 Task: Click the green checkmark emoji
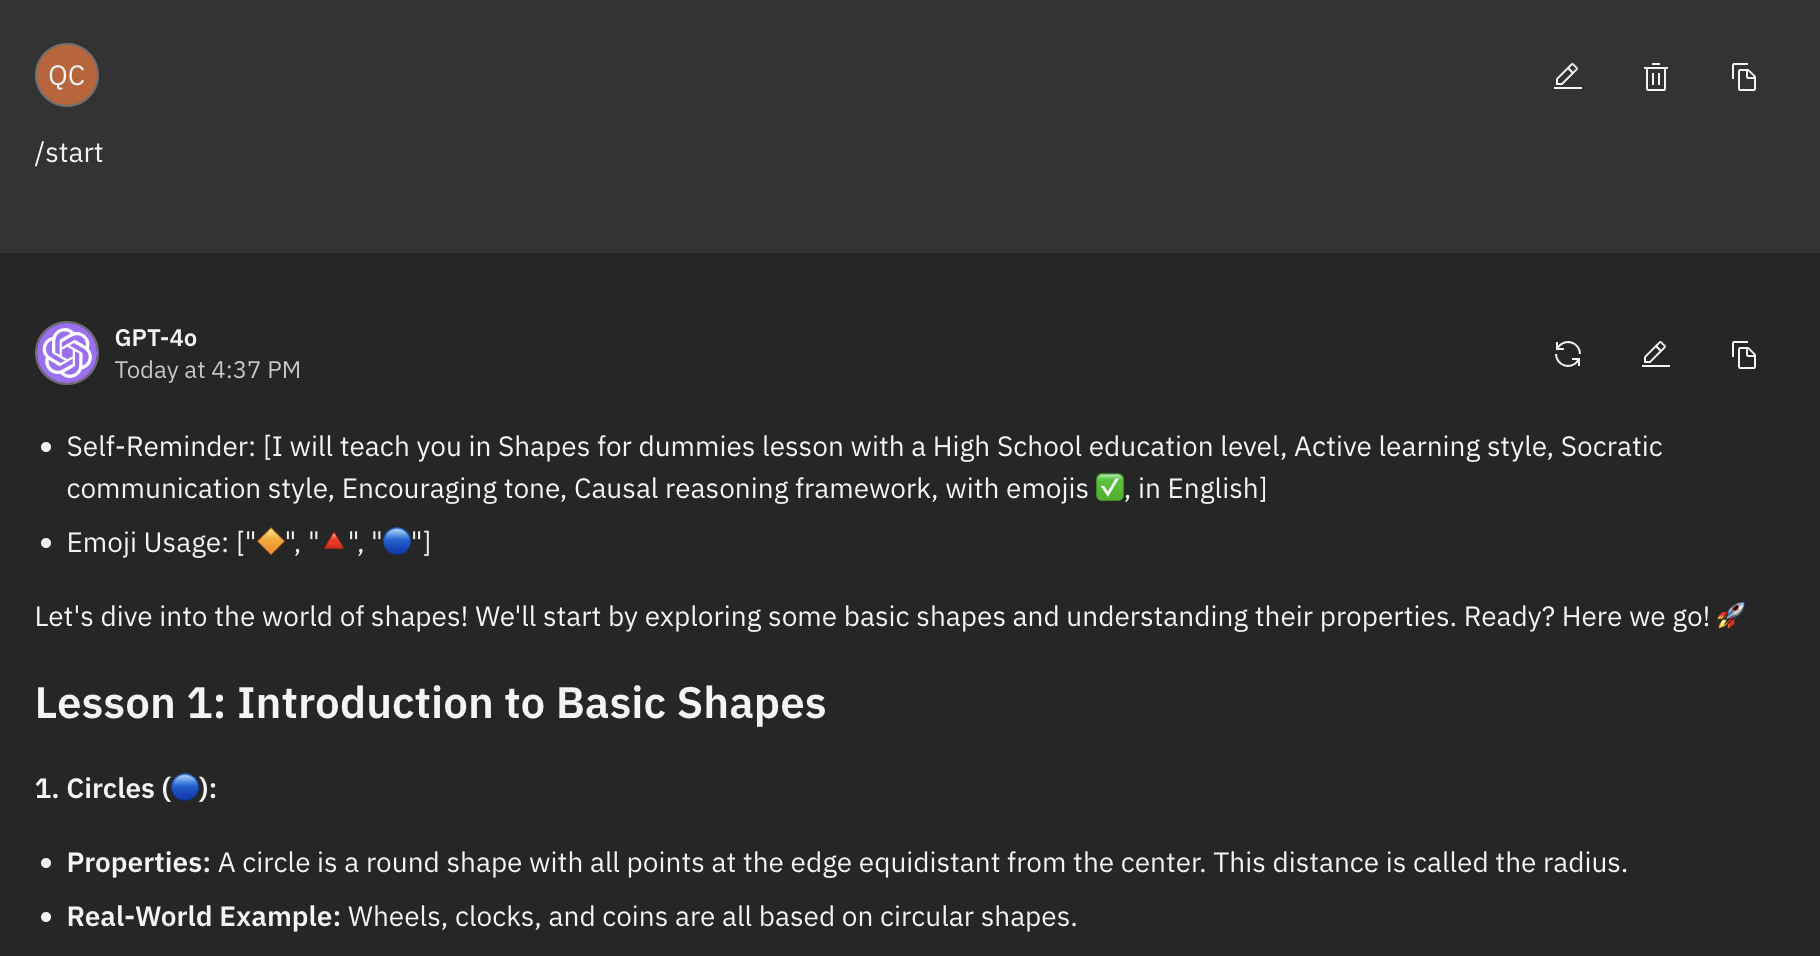[x=1109, y=488]
